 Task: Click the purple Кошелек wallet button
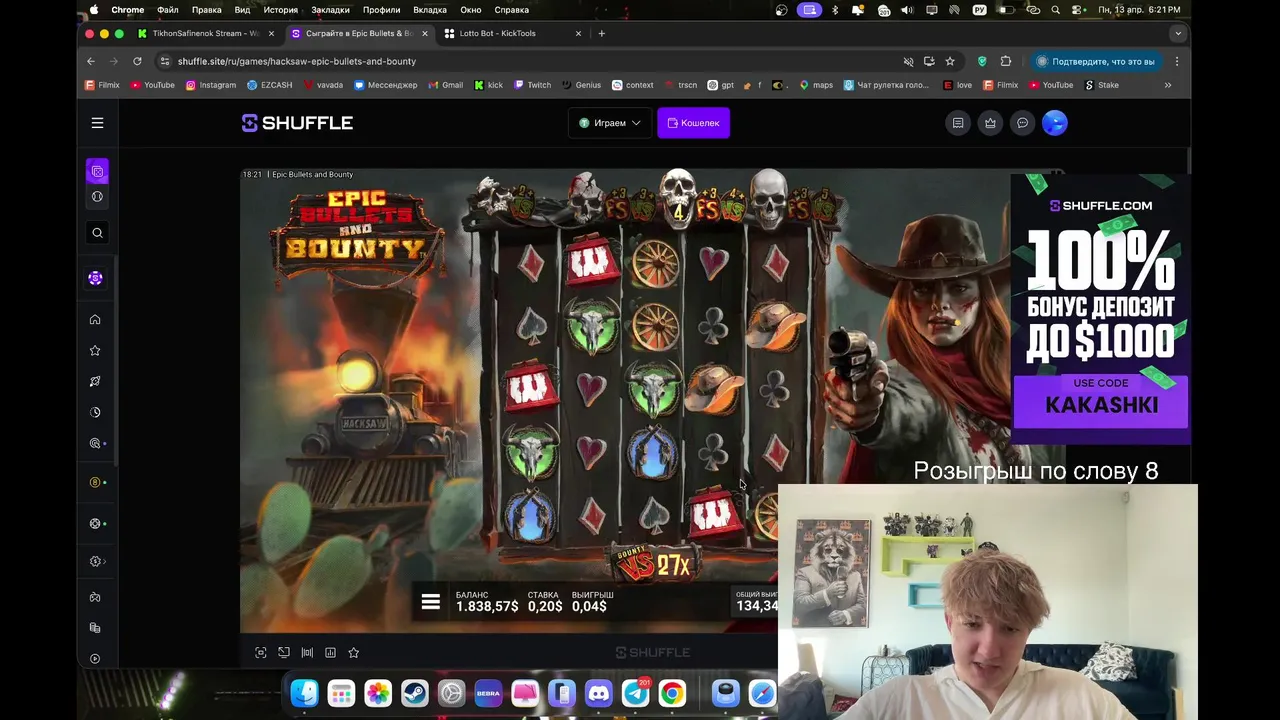pyautogui.click(x=693, y=123)
